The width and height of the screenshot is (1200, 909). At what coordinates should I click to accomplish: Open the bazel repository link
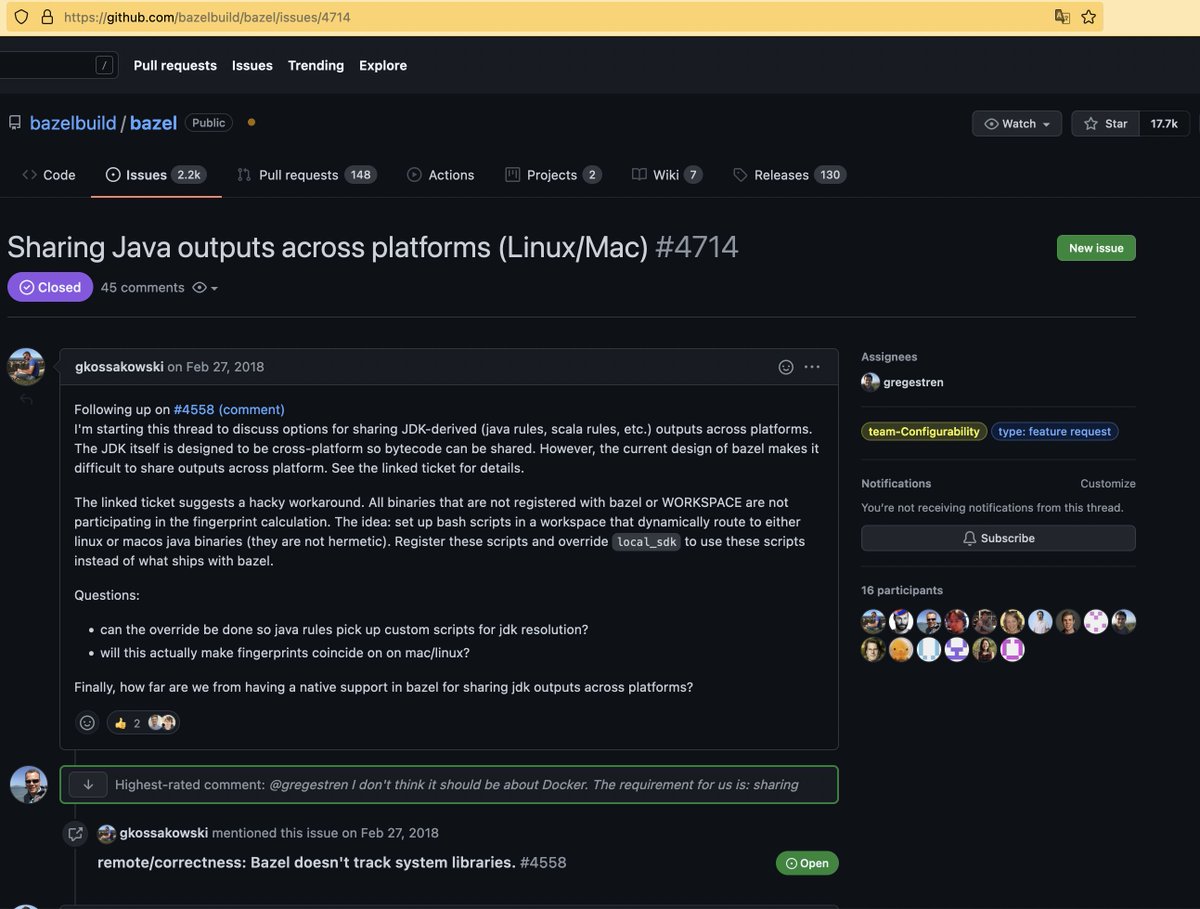click(153, 123)
